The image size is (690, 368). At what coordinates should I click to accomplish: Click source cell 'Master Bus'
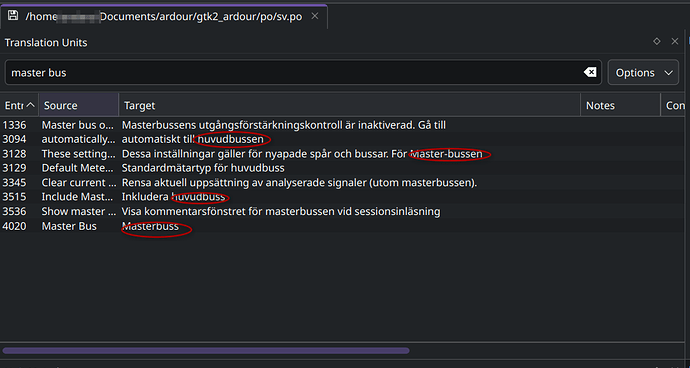[x=69, y=226]
